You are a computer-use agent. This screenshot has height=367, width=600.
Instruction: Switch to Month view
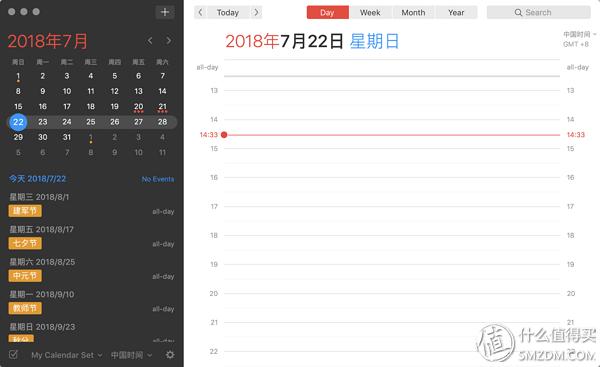coord(413,13)
